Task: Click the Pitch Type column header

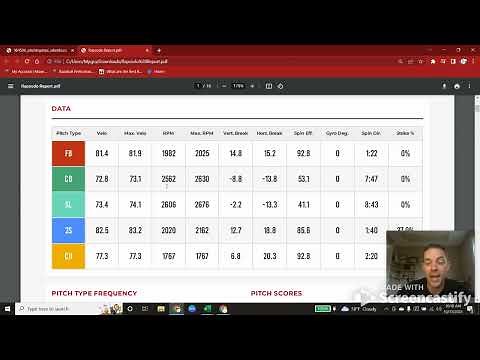Action: click(x=68, y=133)
